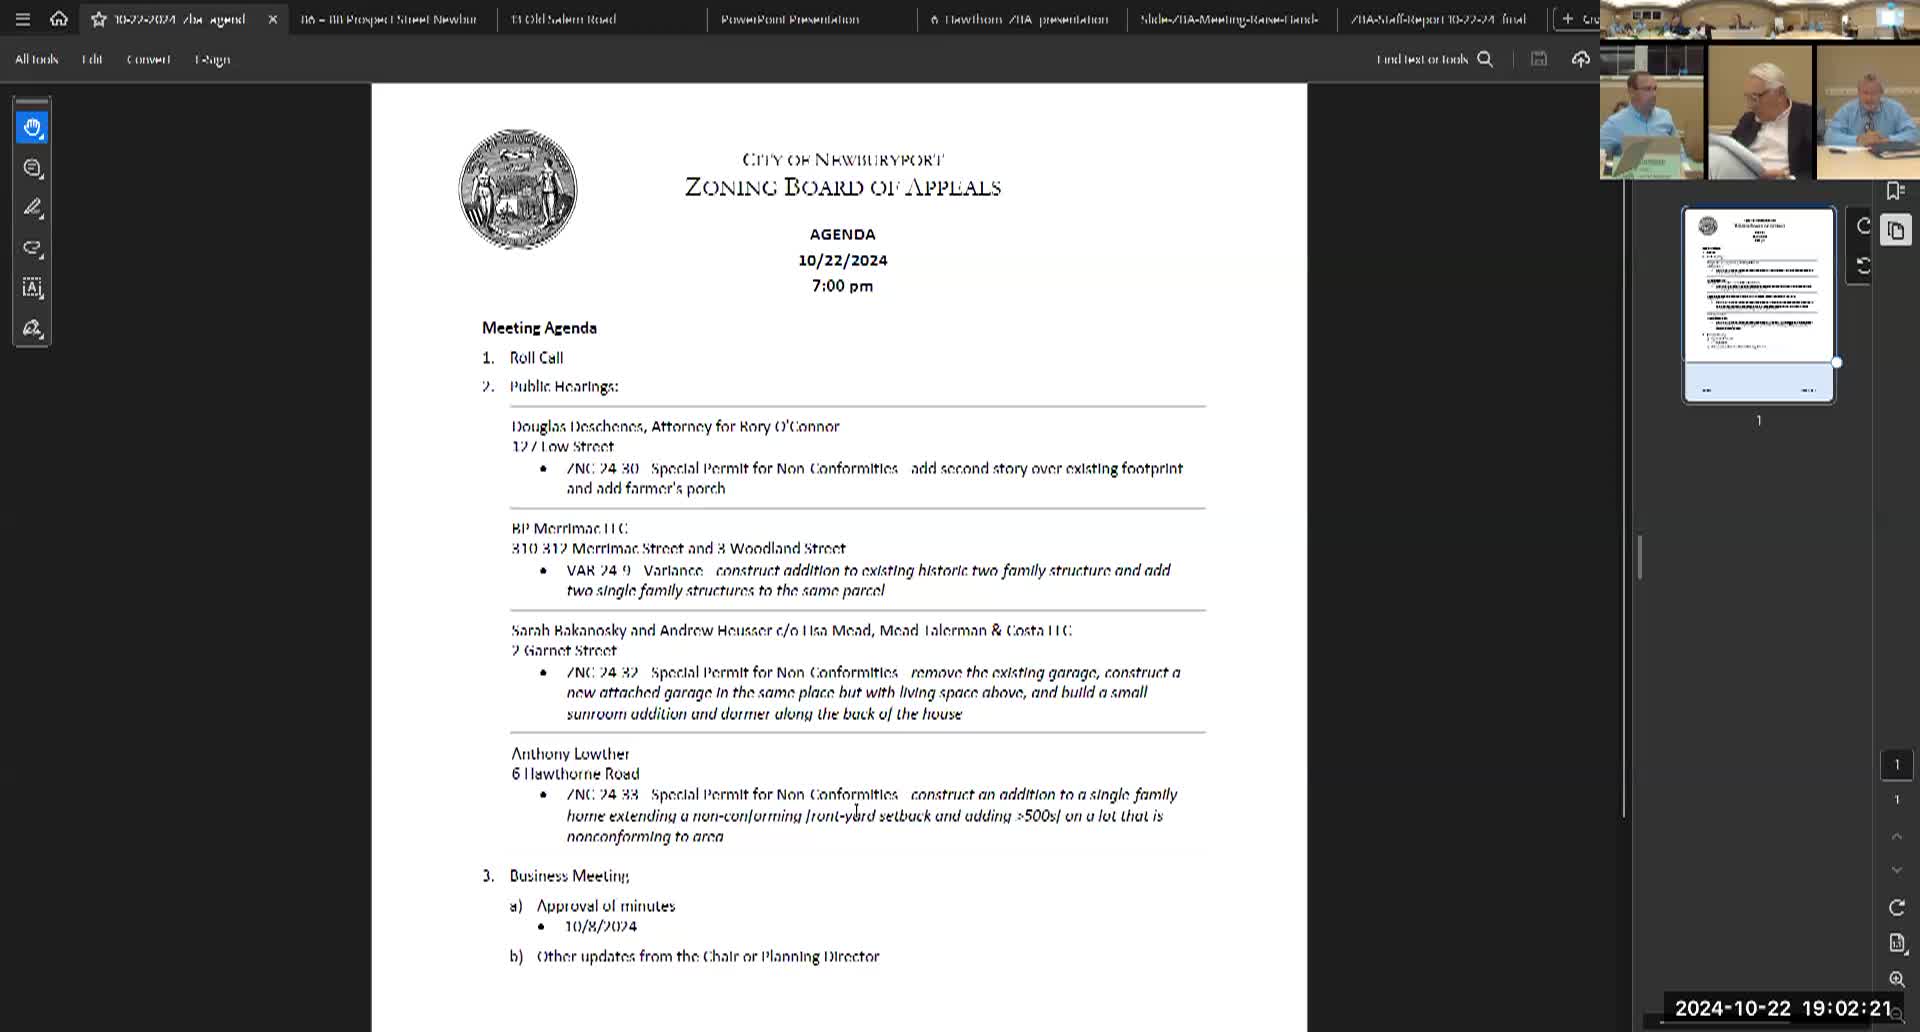The image size is (1920, 1032).
Task: Click the 'Zoning Board of Appeals' heading
Action: [x=842, y=187]
